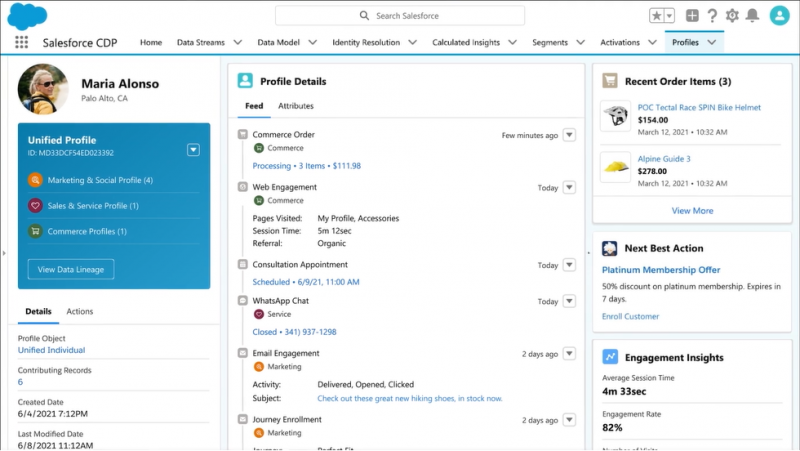
Task: Open the Identity Resolution tab
Action: pyautogui.click(x=366, y=42)
